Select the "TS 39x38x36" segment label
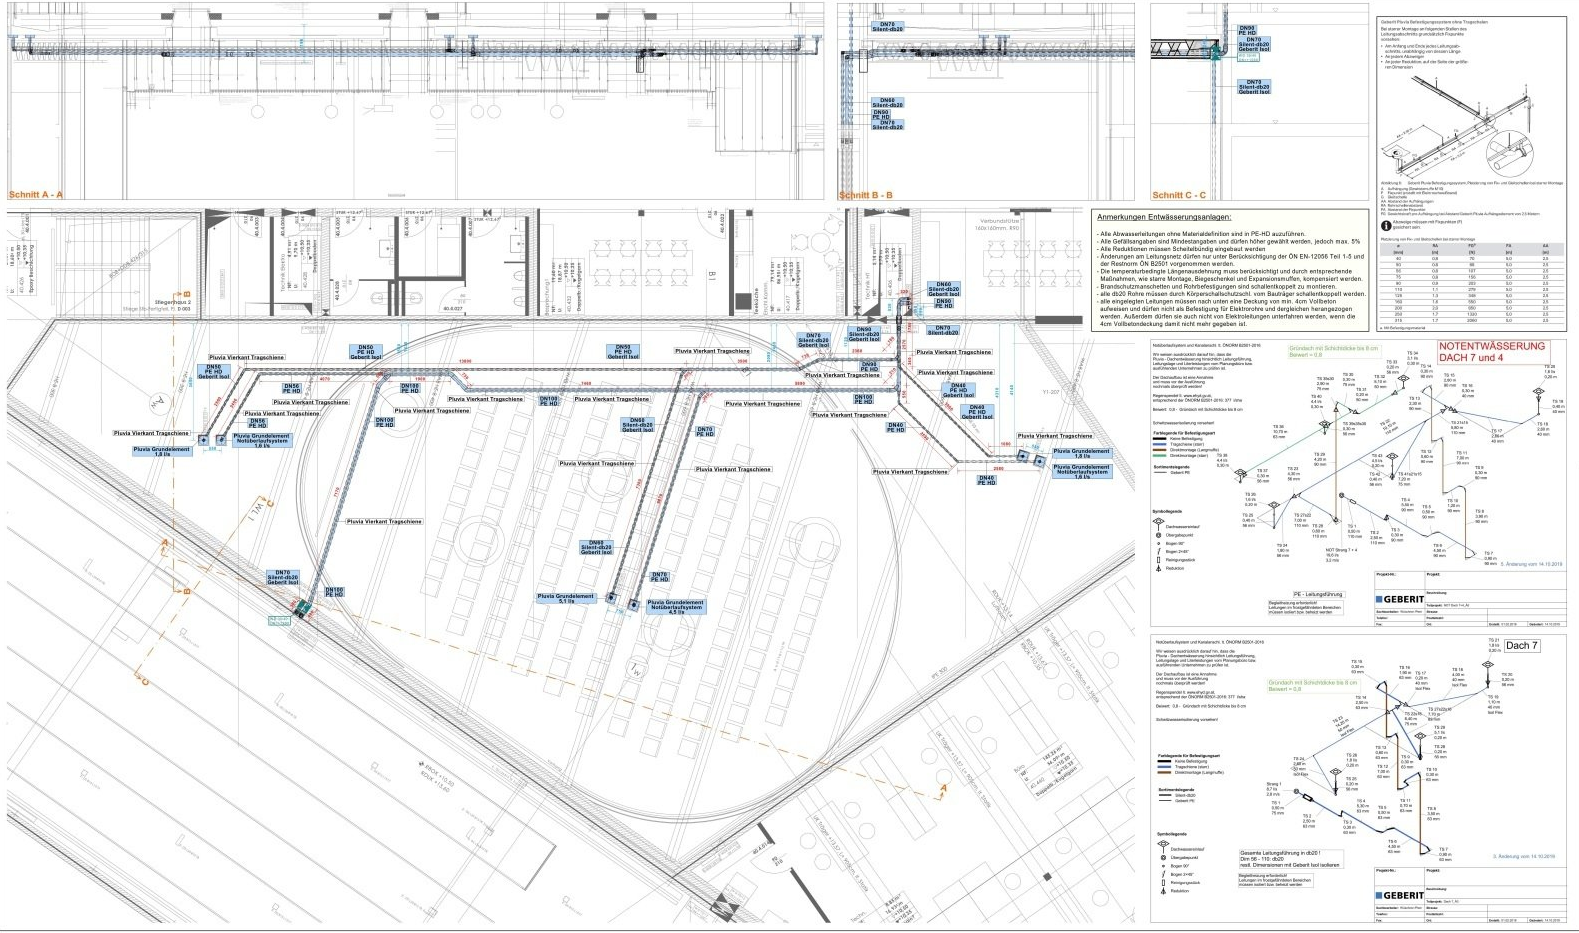 coord(1352,424)
